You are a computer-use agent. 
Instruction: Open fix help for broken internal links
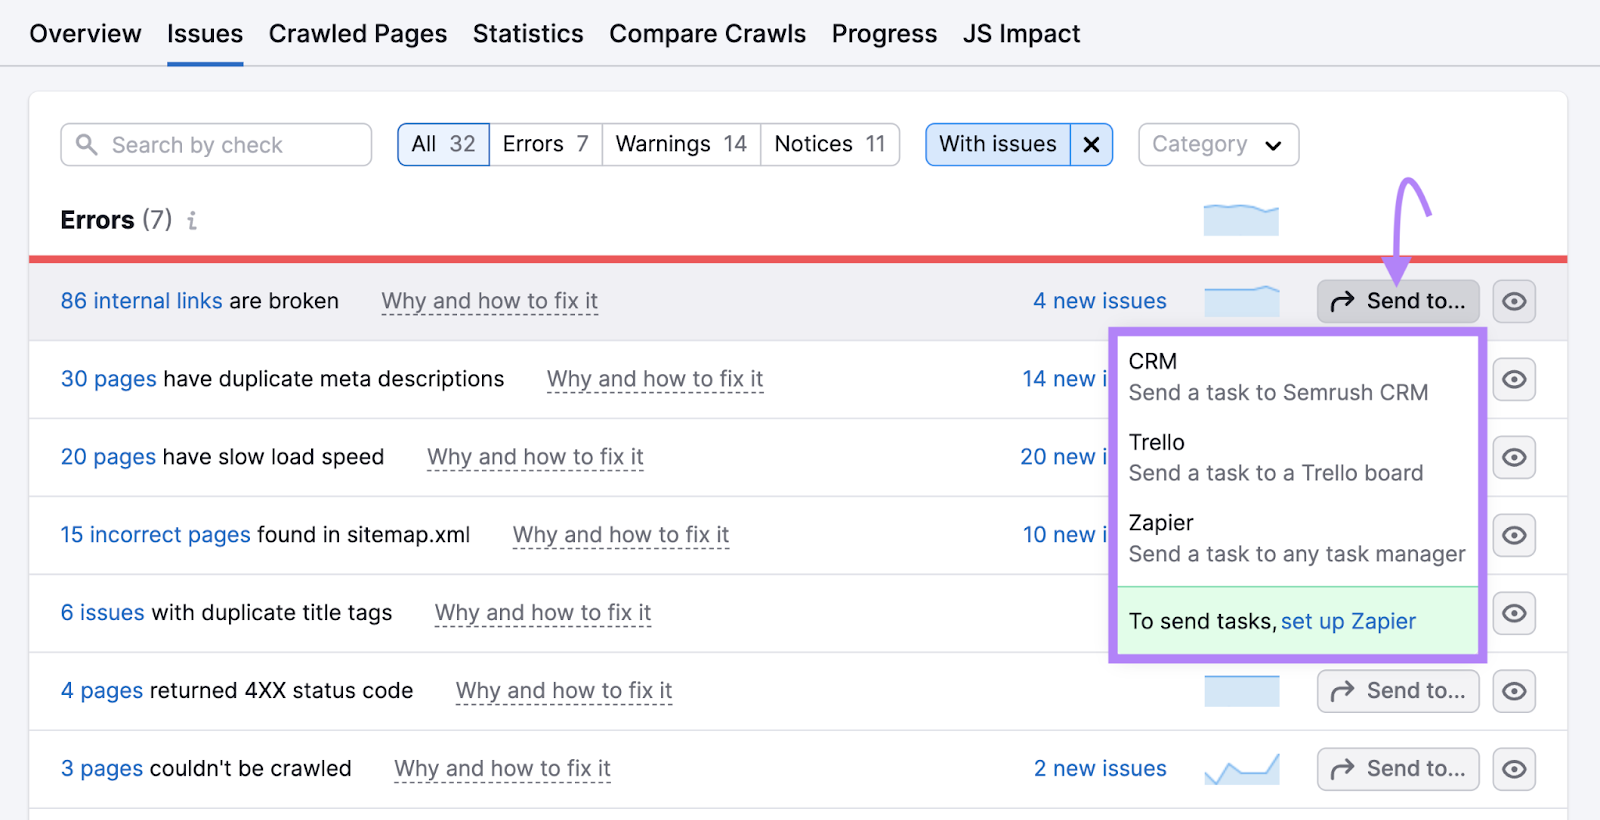click(490, 301)
